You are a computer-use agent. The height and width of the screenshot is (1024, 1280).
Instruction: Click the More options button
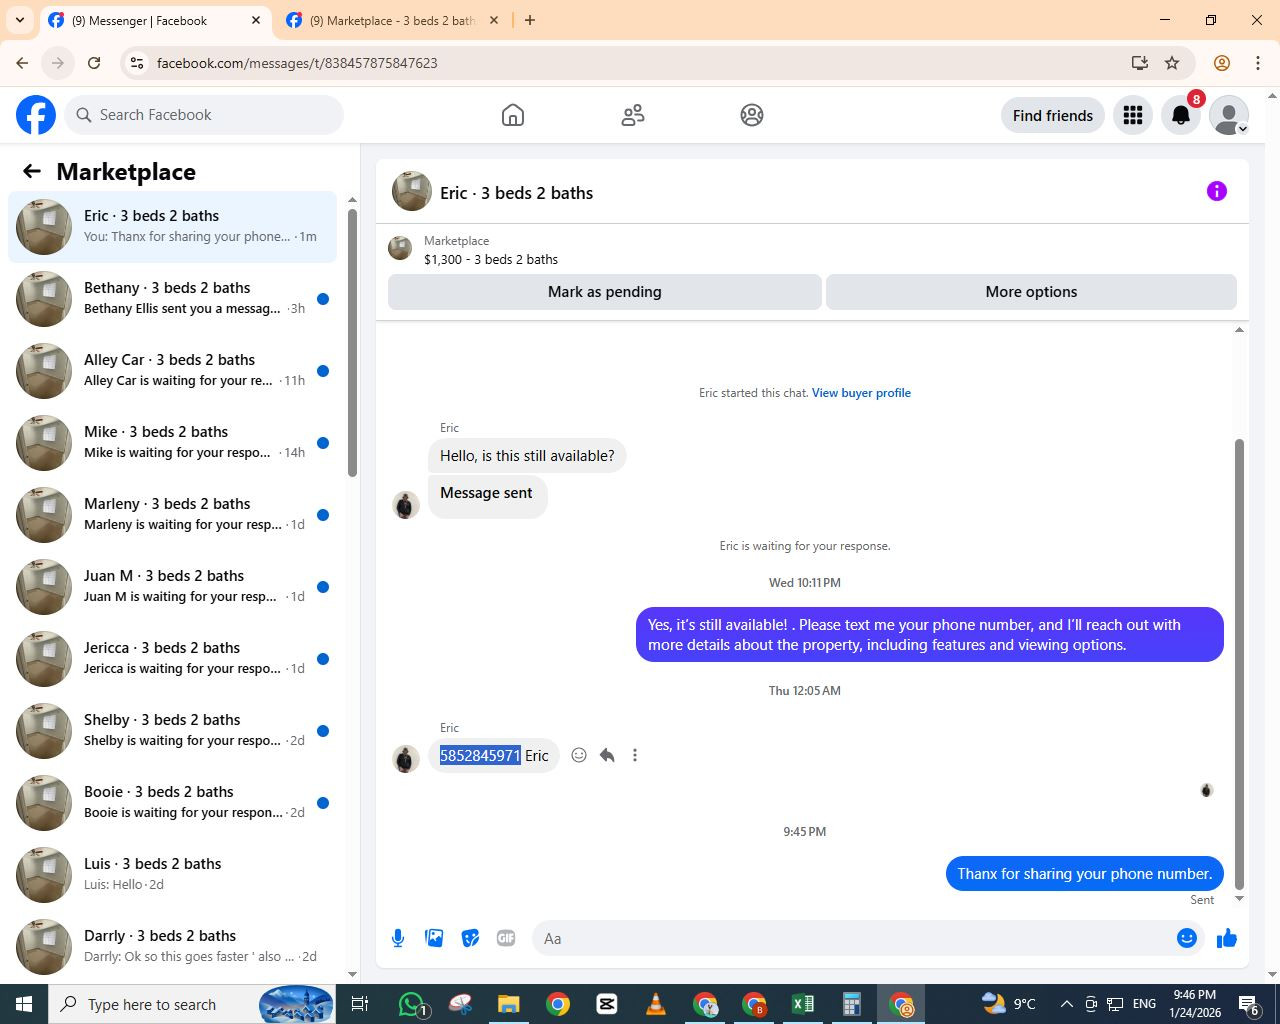[1031, 292]
